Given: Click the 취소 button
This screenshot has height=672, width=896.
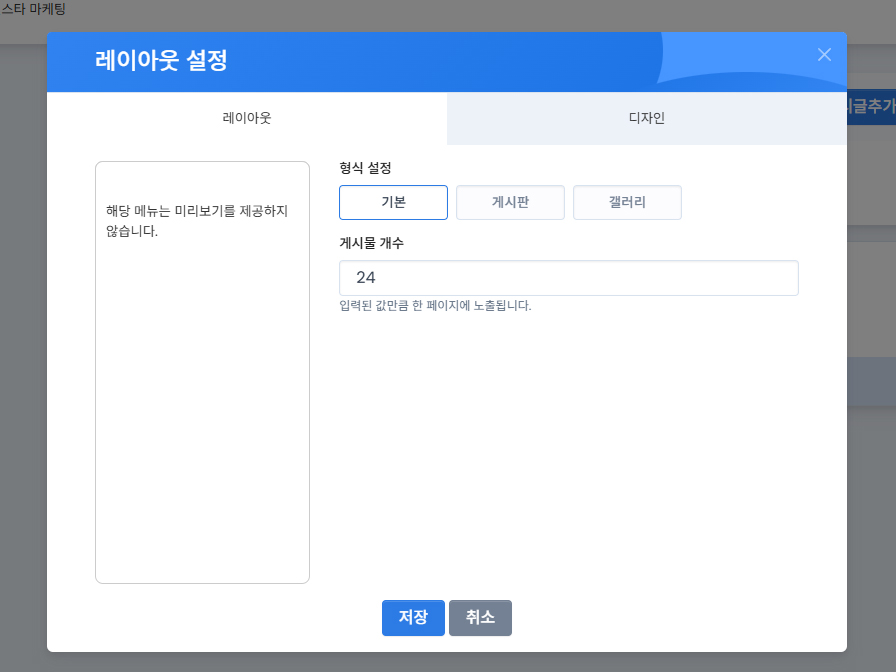Looking at the screenshot, I should [480, 618].
